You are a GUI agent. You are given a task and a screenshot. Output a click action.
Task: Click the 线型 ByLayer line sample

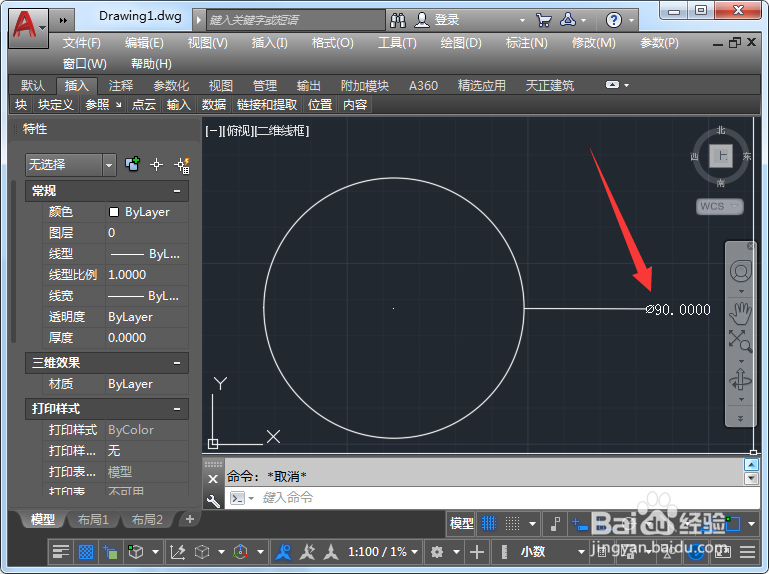pos(127,254)
